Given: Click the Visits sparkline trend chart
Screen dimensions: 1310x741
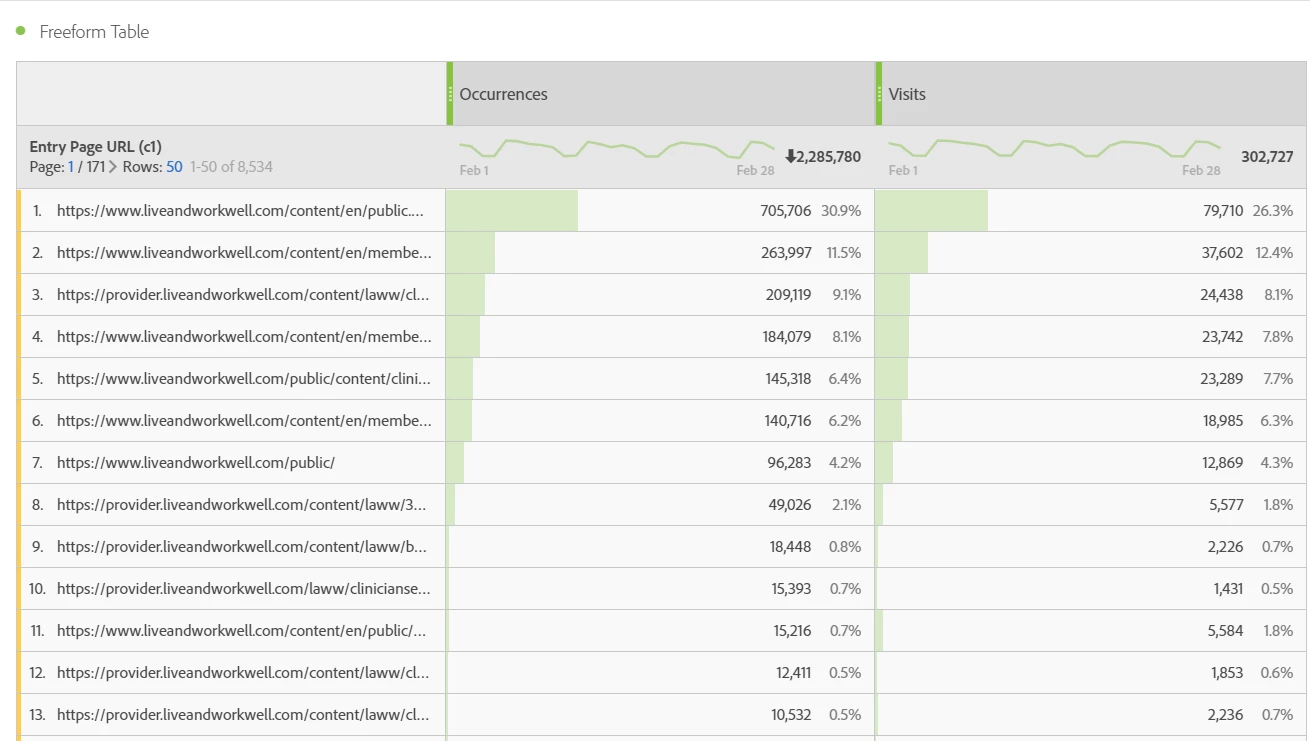Looking at the screenshot, I should pos(1054,149).
